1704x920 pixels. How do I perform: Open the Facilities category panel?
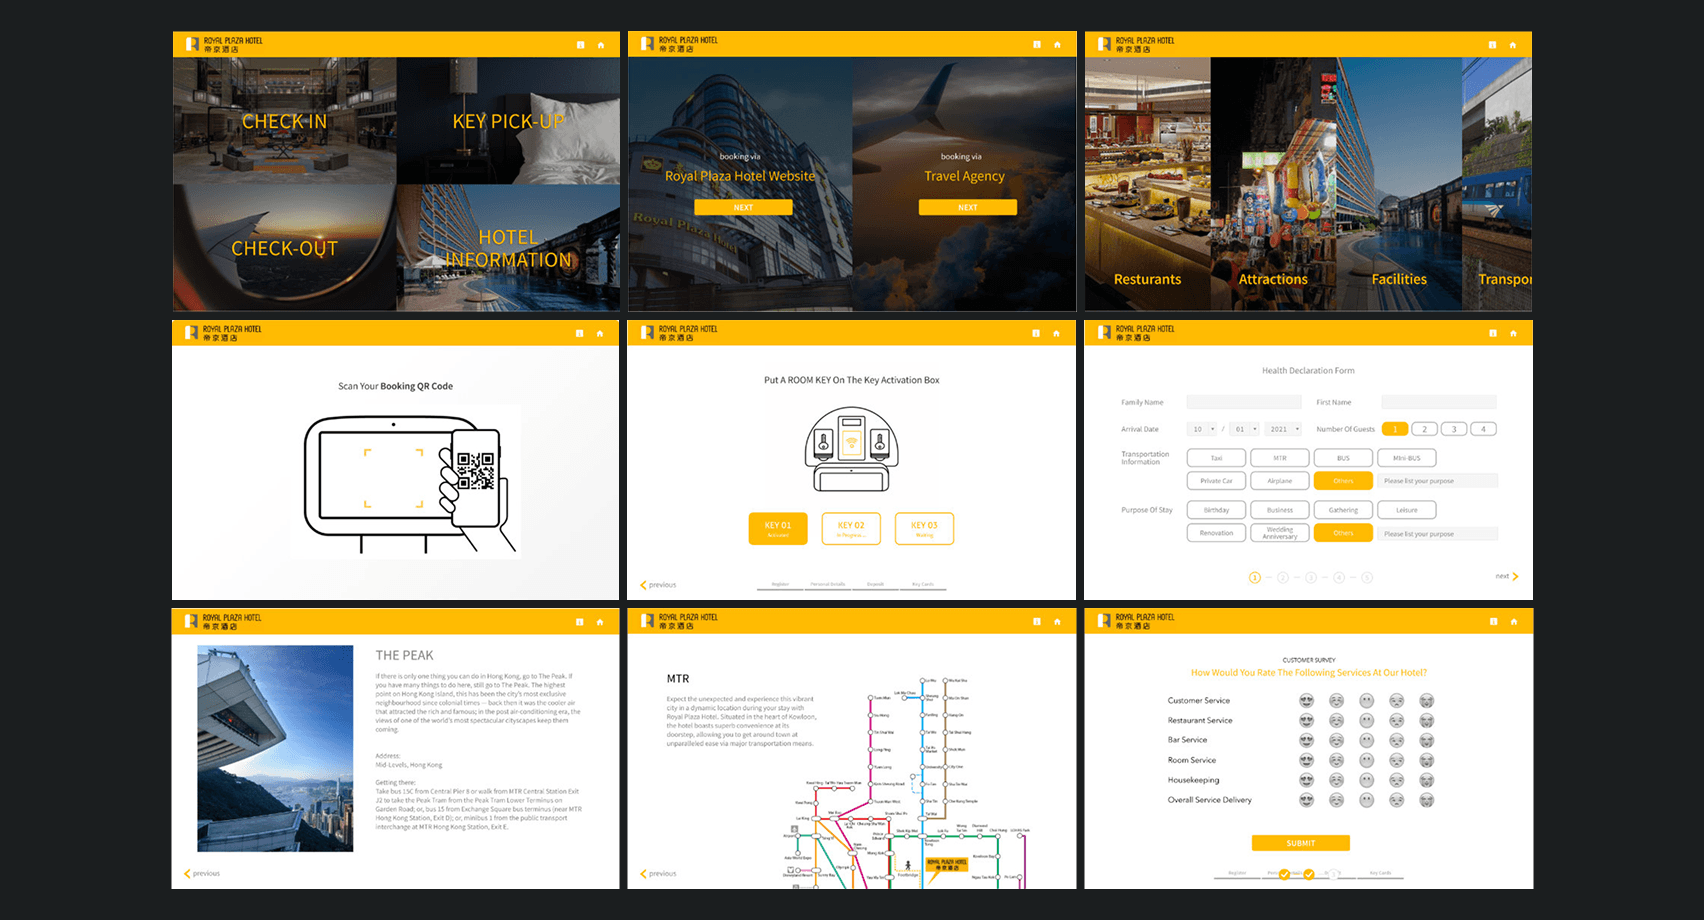(1399, 184)
